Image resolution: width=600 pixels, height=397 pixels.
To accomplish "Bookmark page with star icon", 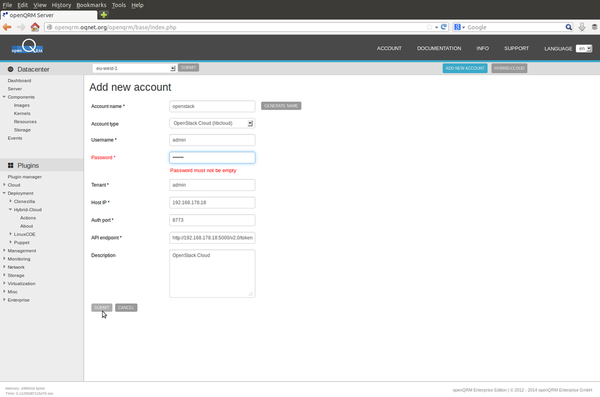I will point(429,27).
